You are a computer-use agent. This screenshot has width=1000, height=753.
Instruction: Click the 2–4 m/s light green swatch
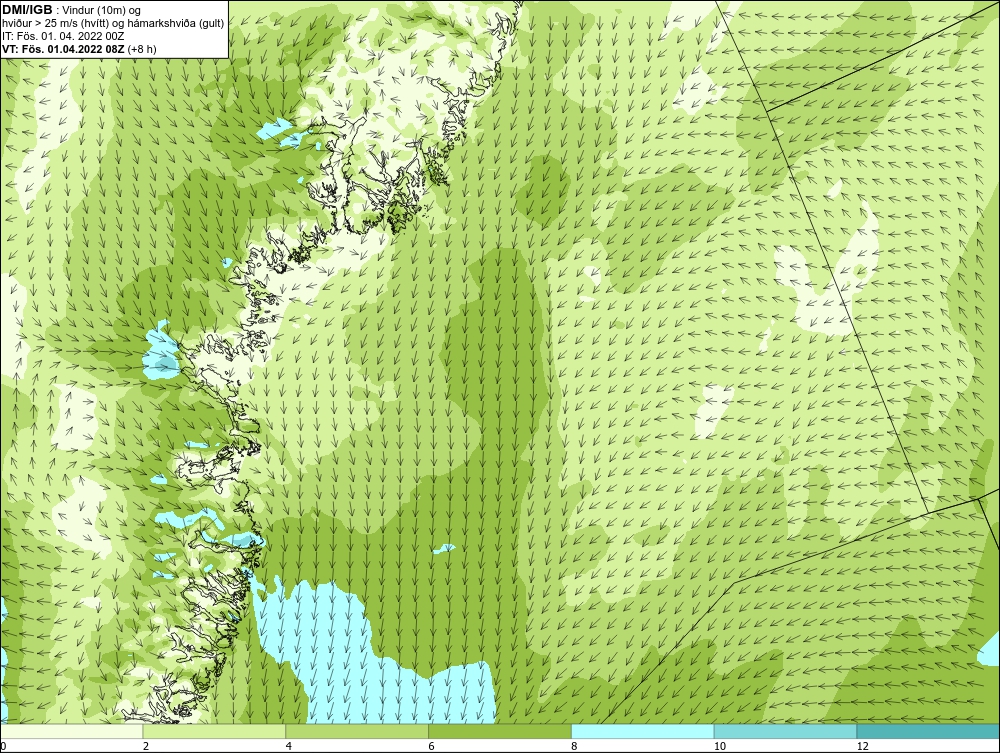(214, 731)
